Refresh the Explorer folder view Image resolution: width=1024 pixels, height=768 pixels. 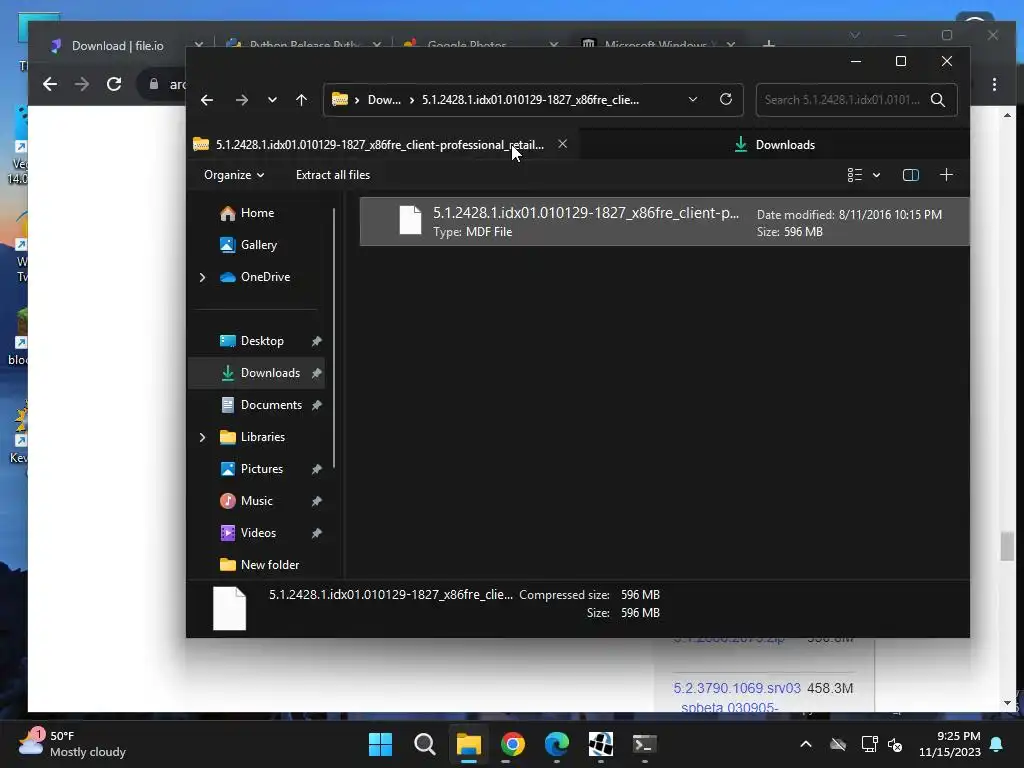click(726, 99)
